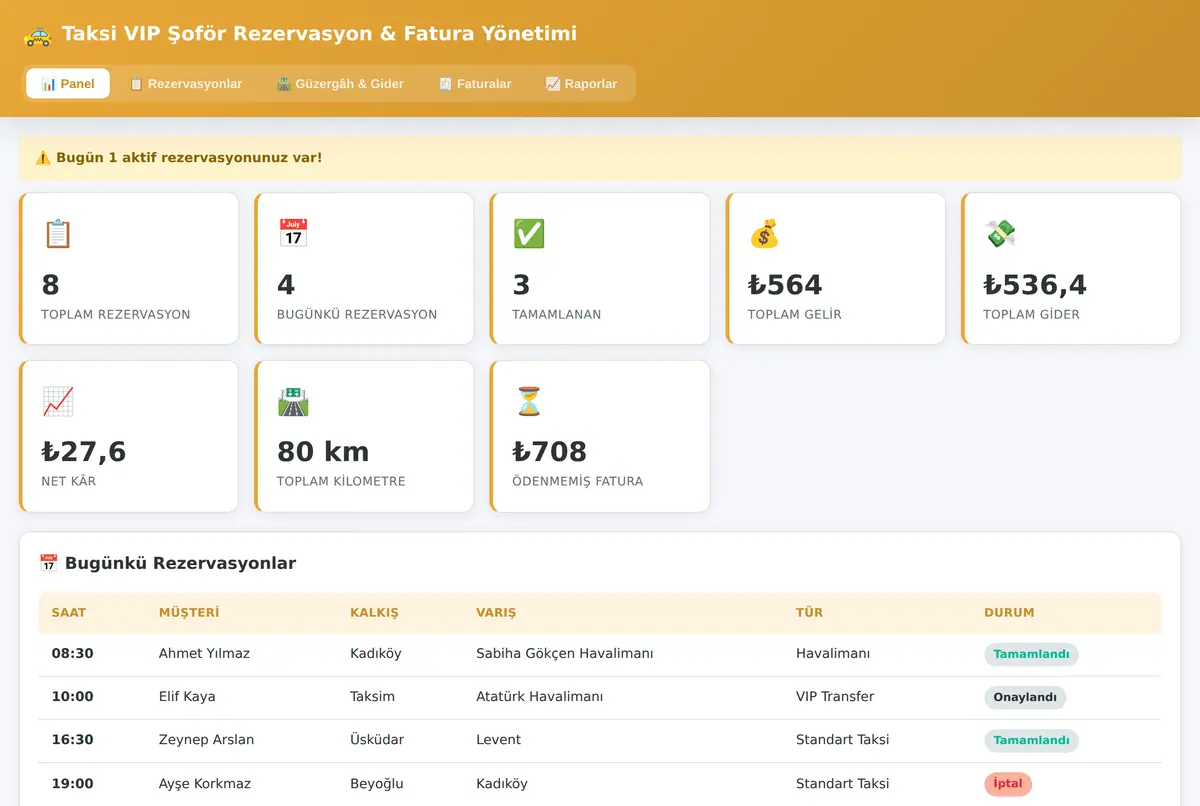Click the clipboard icon on Toplam Rezervasyon card
This screenshot has height=806, width=1200.
click(x=58, y=234)
